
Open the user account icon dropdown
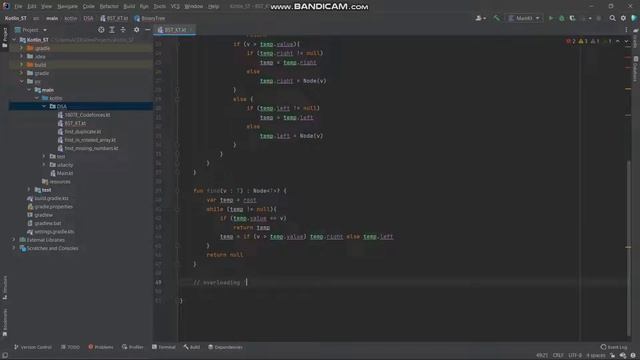pyautogui.click(x=480, y=18)
